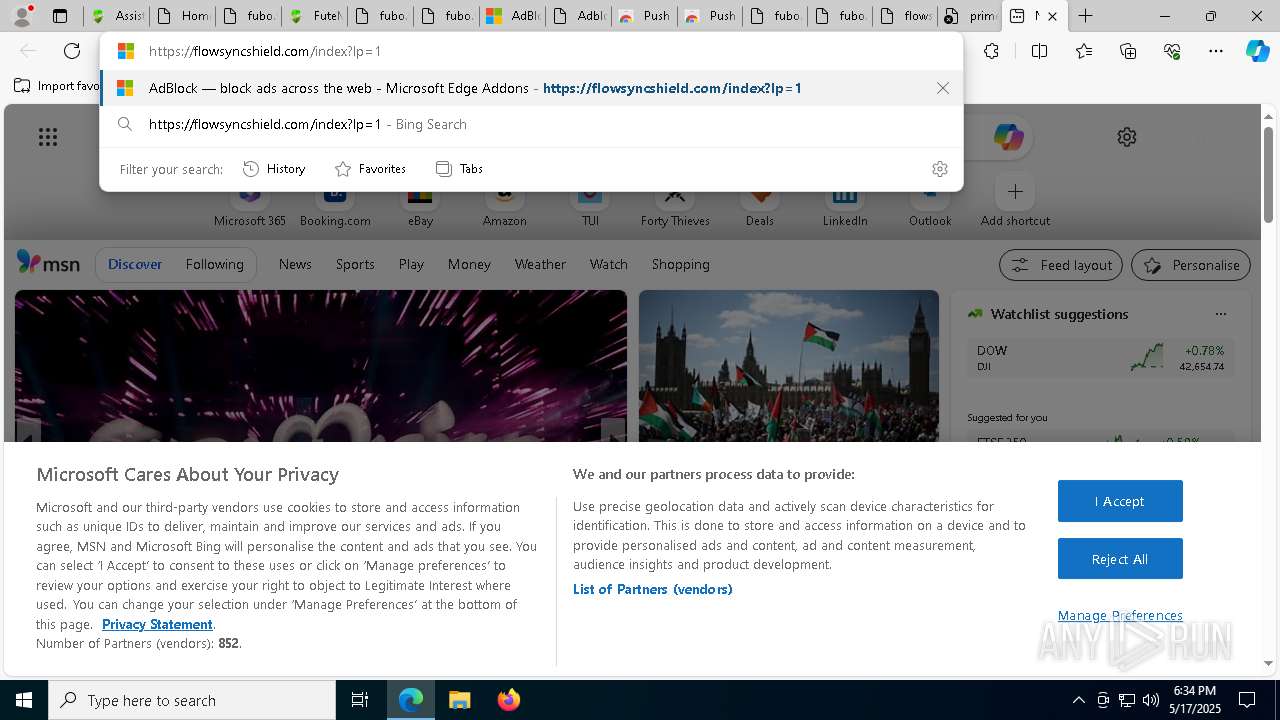
Task: Click the Reject All button
Action: [1120, 559]
